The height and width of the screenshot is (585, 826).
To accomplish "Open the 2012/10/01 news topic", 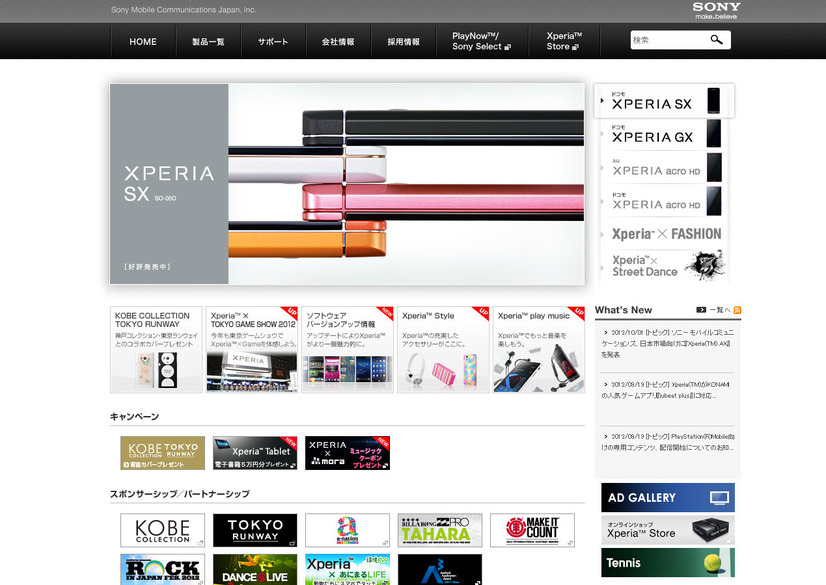I will click(x=667, y=343).
